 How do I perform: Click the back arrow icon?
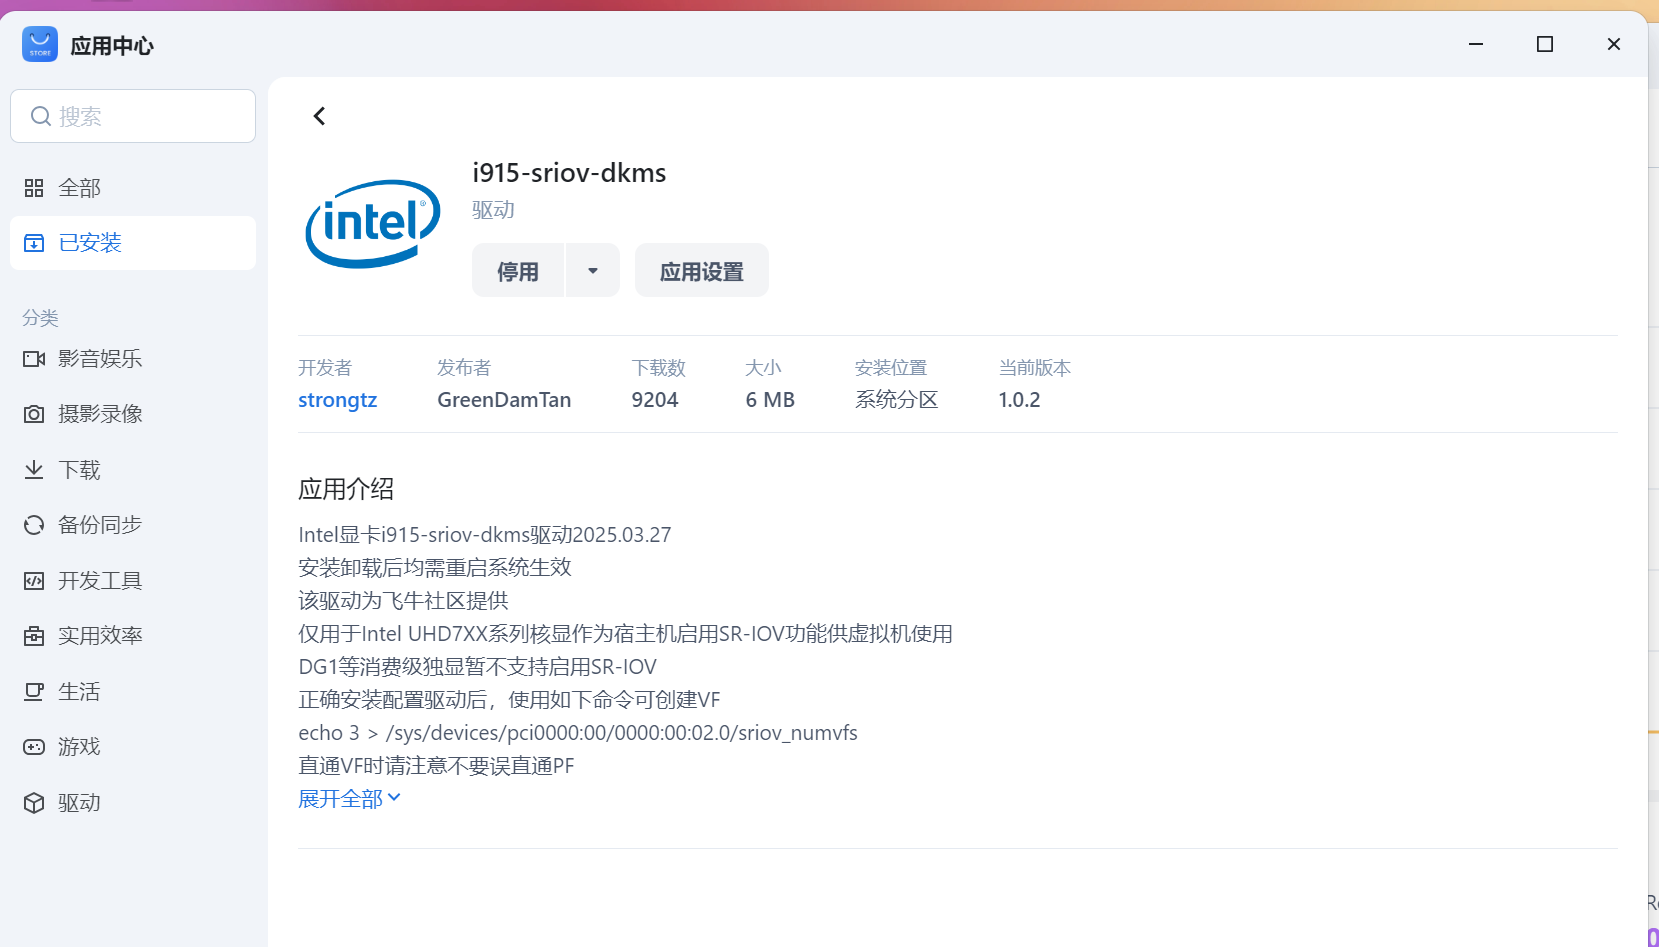click(x=319, y=116)
